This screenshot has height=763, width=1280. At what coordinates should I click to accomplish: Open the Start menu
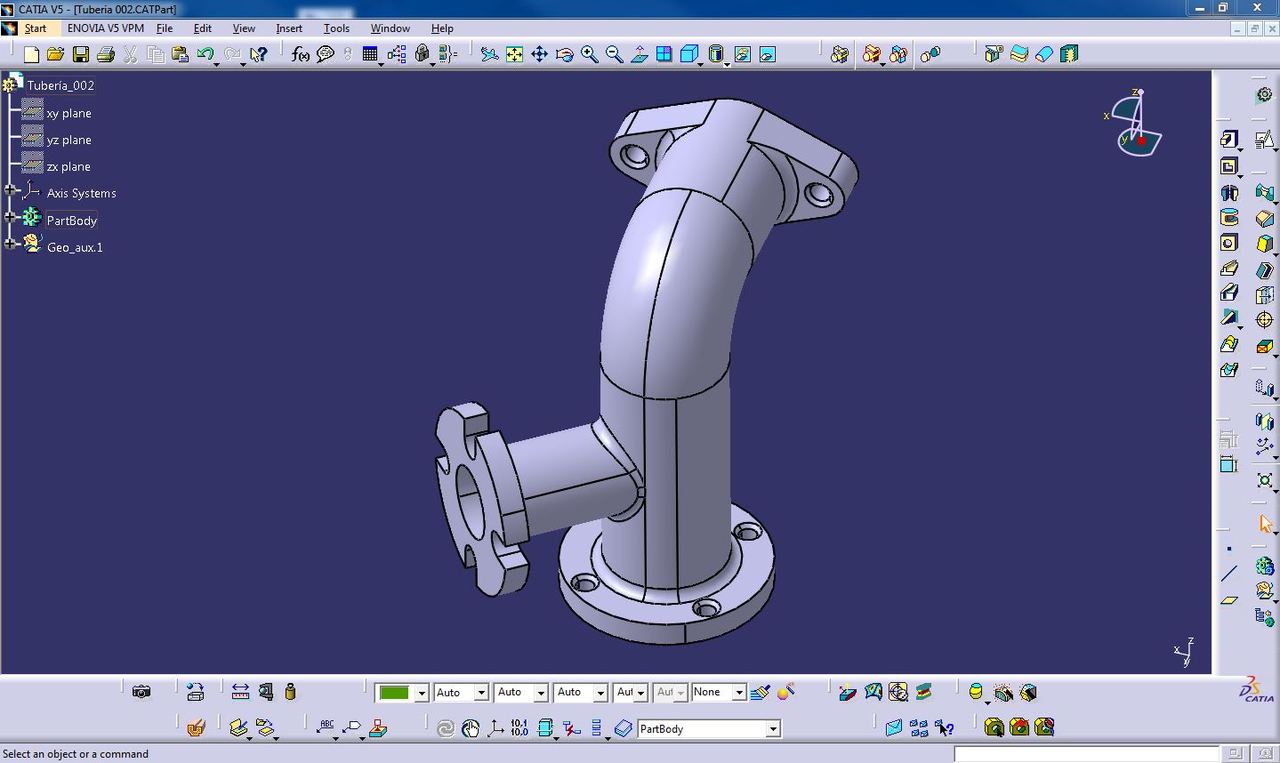pyautogui.click(x=35, y=28)
